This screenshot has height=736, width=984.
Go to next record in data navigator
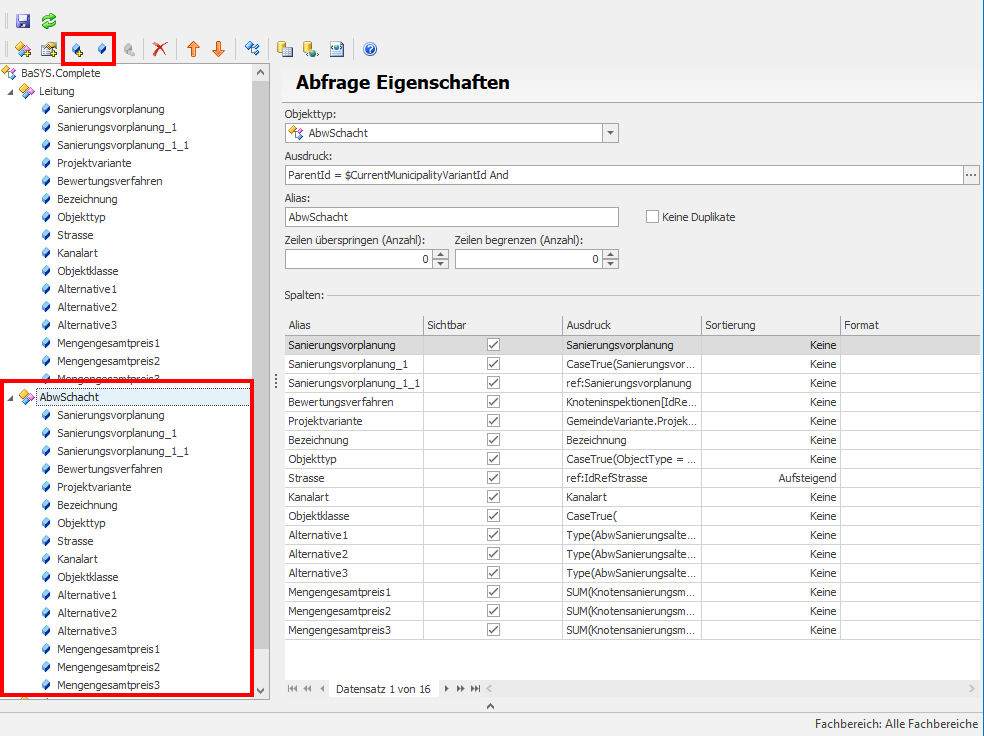[447, 689]
